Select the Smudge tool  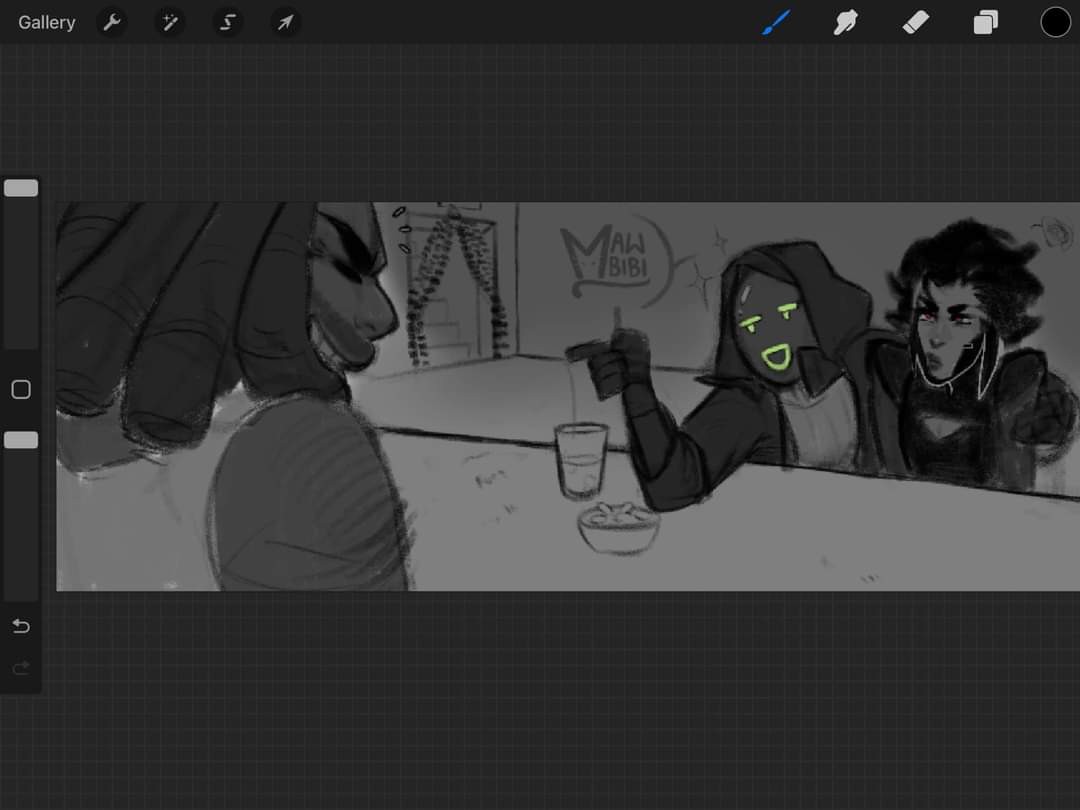(x=846, y=23)
